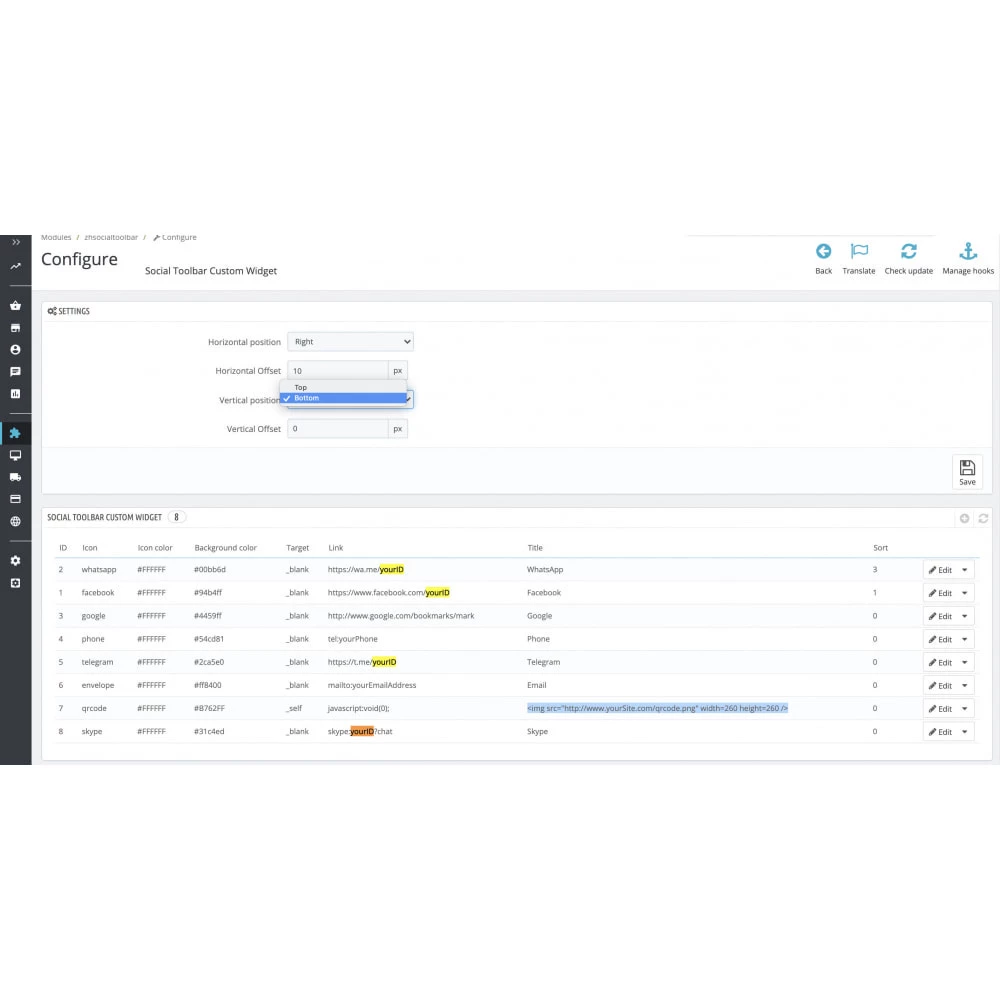Screen dimensions: 1000x1000
Task: Click the Configure breadcrumb item
Action: click(175, 237)
